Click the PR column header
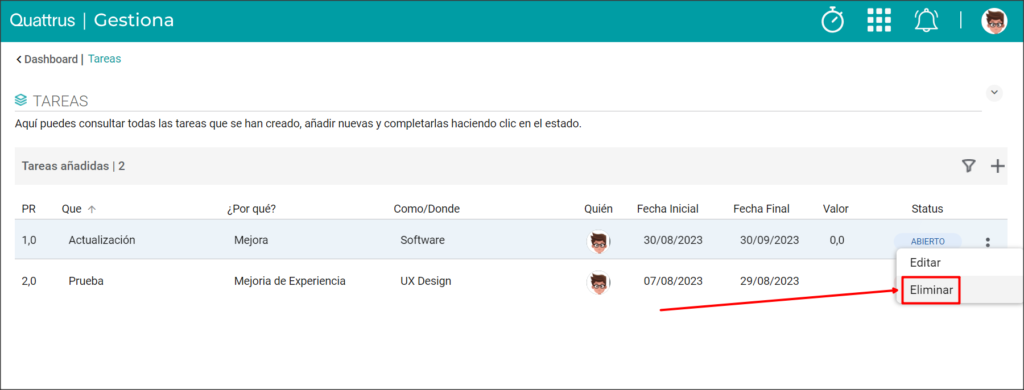 coord(28,209)
